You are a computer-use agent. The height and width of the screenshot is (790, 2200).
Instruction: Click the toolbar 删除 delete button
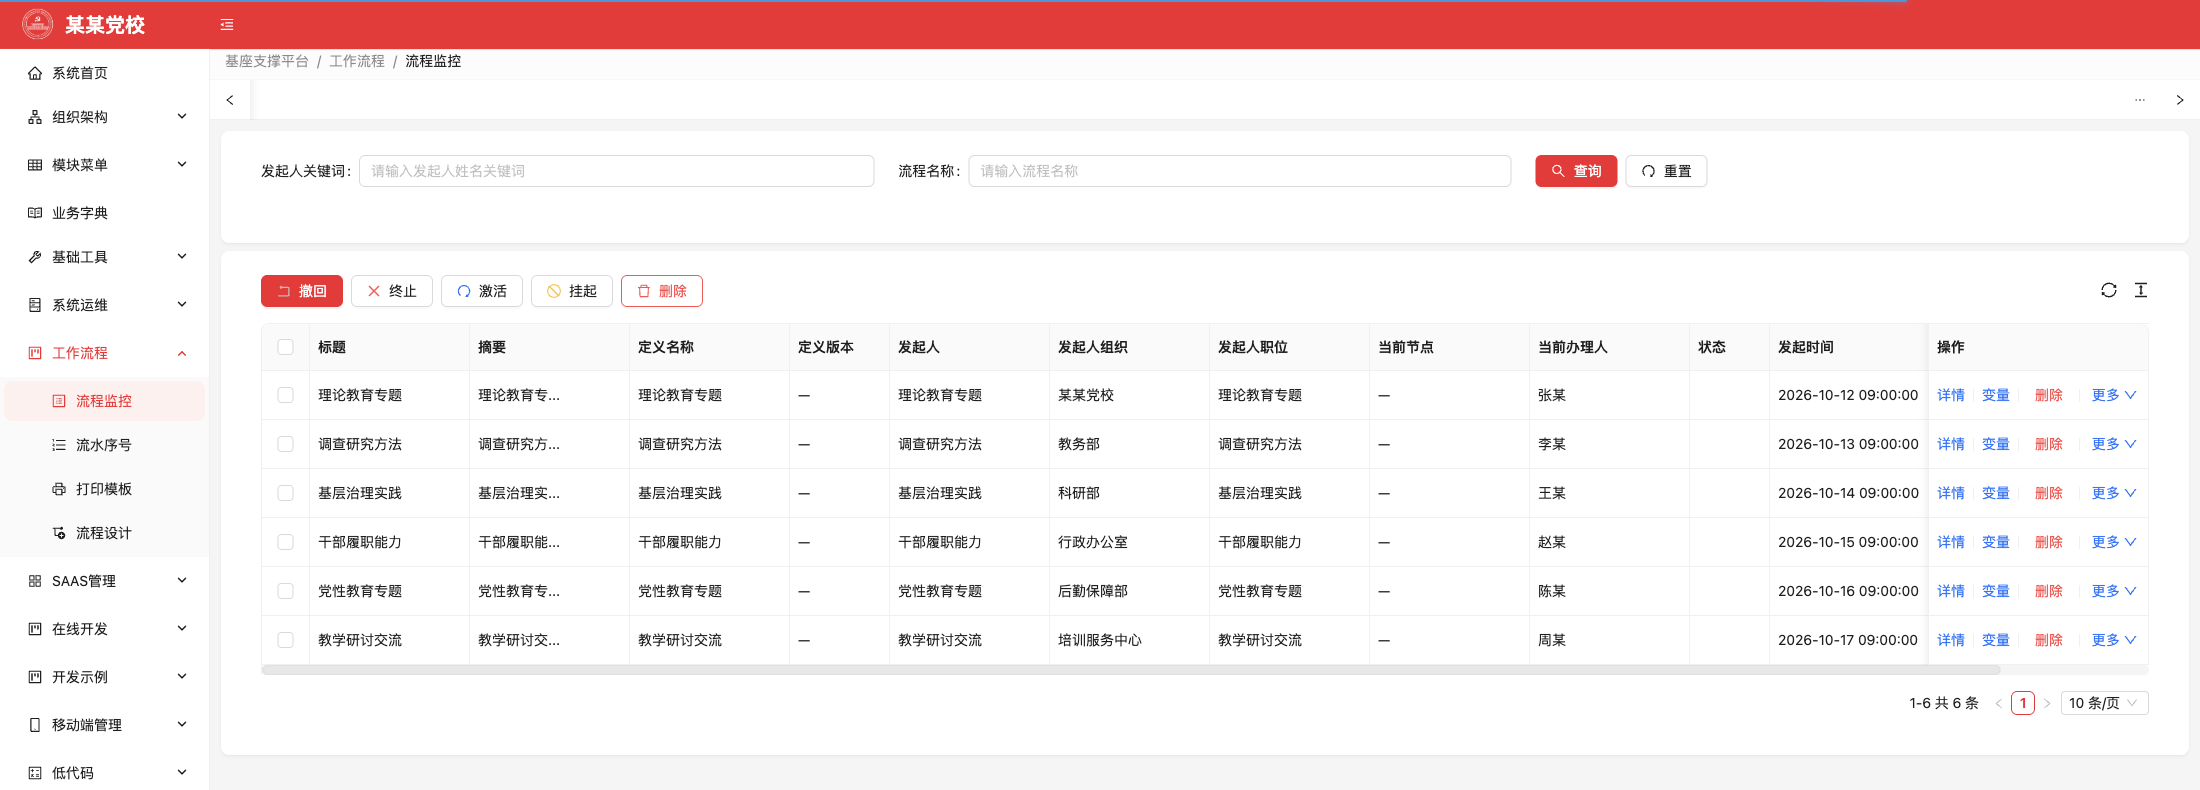(662, 291)
